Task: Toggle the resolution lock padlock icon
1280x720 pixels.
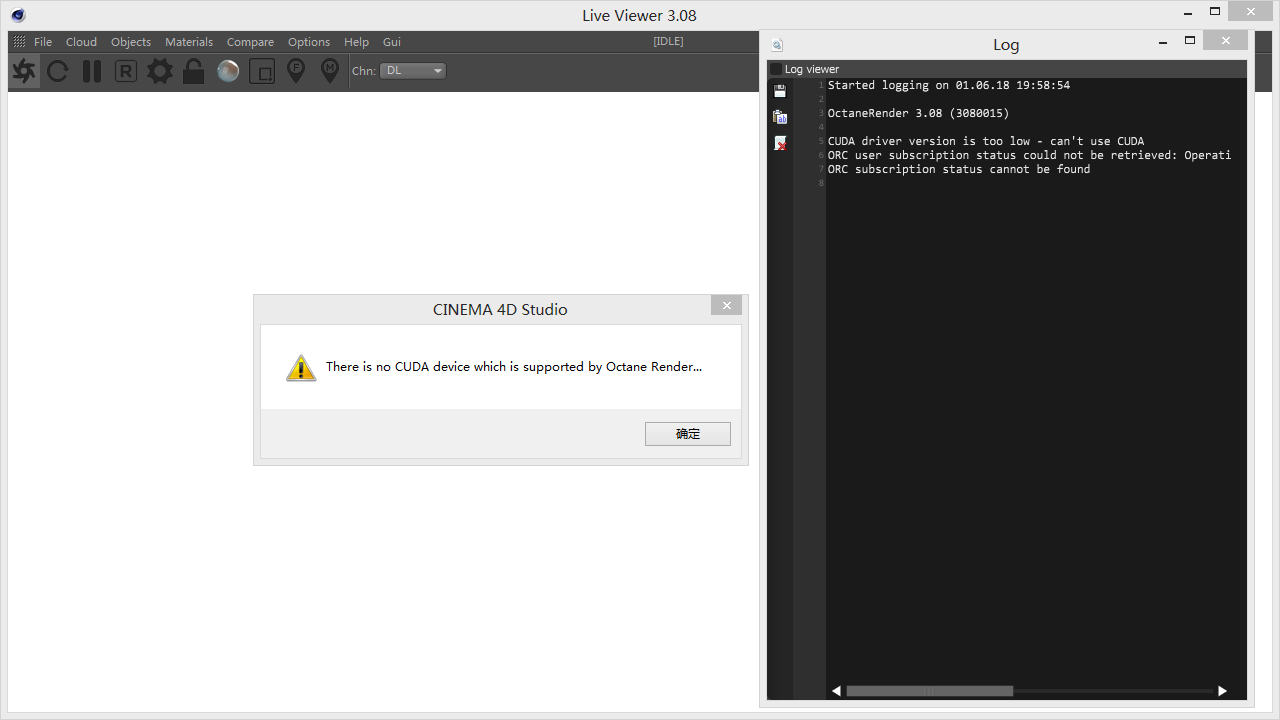Action: [194, 71]
